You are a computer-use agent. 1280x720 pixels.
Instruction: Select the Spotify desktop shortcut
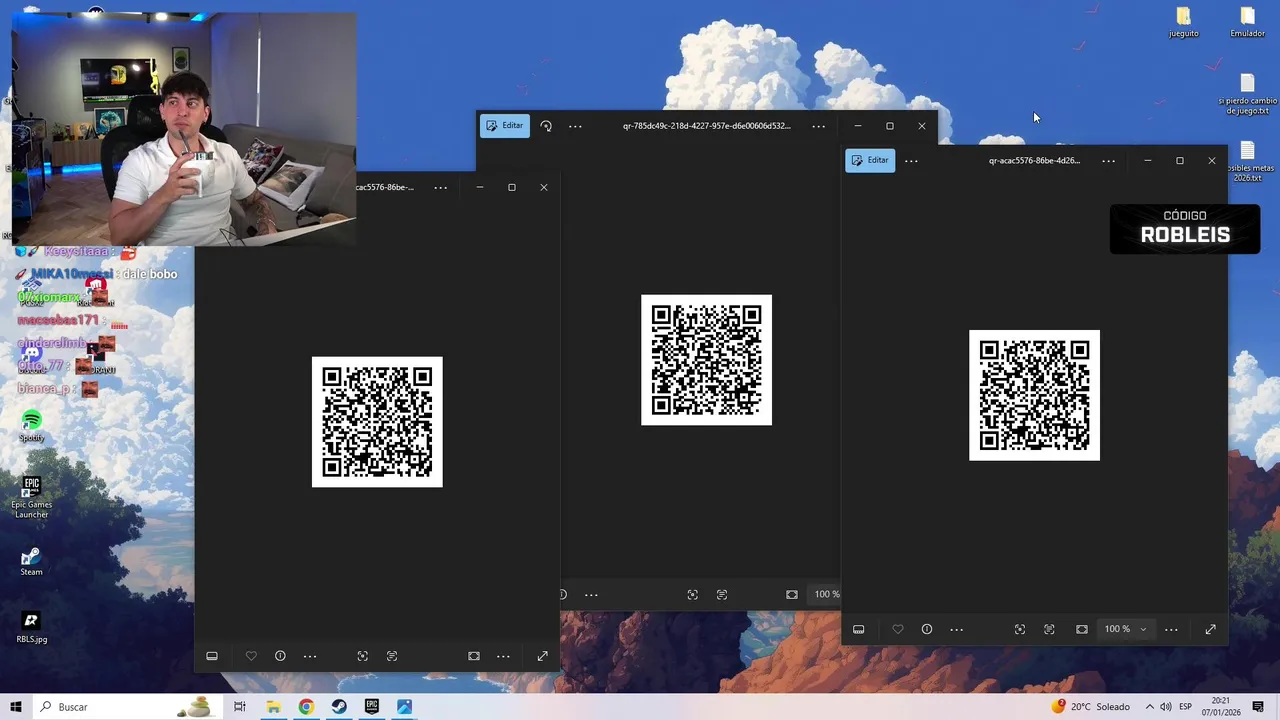(31, 426)
